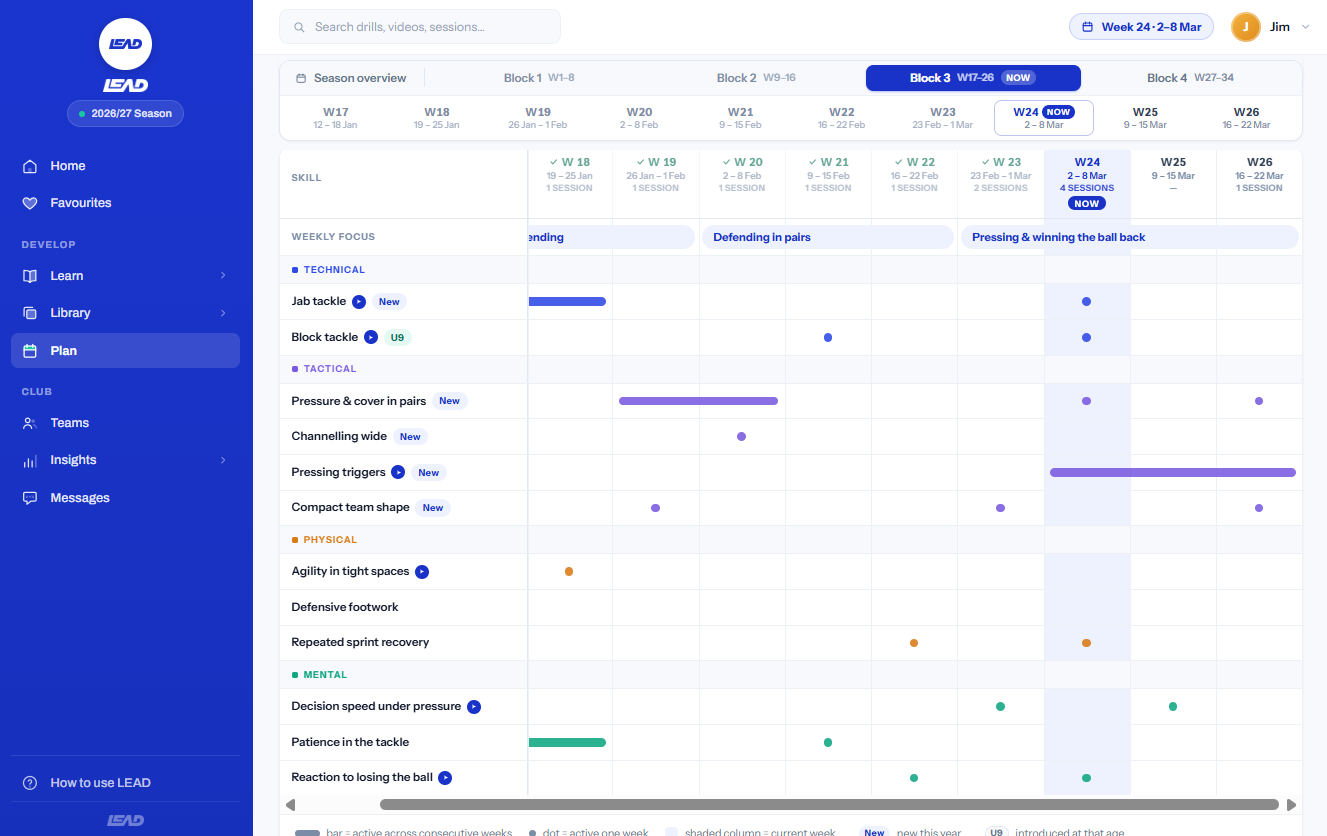Click the Home icon in sidebar
1327x836 pixels.
(x=30, y=166)
